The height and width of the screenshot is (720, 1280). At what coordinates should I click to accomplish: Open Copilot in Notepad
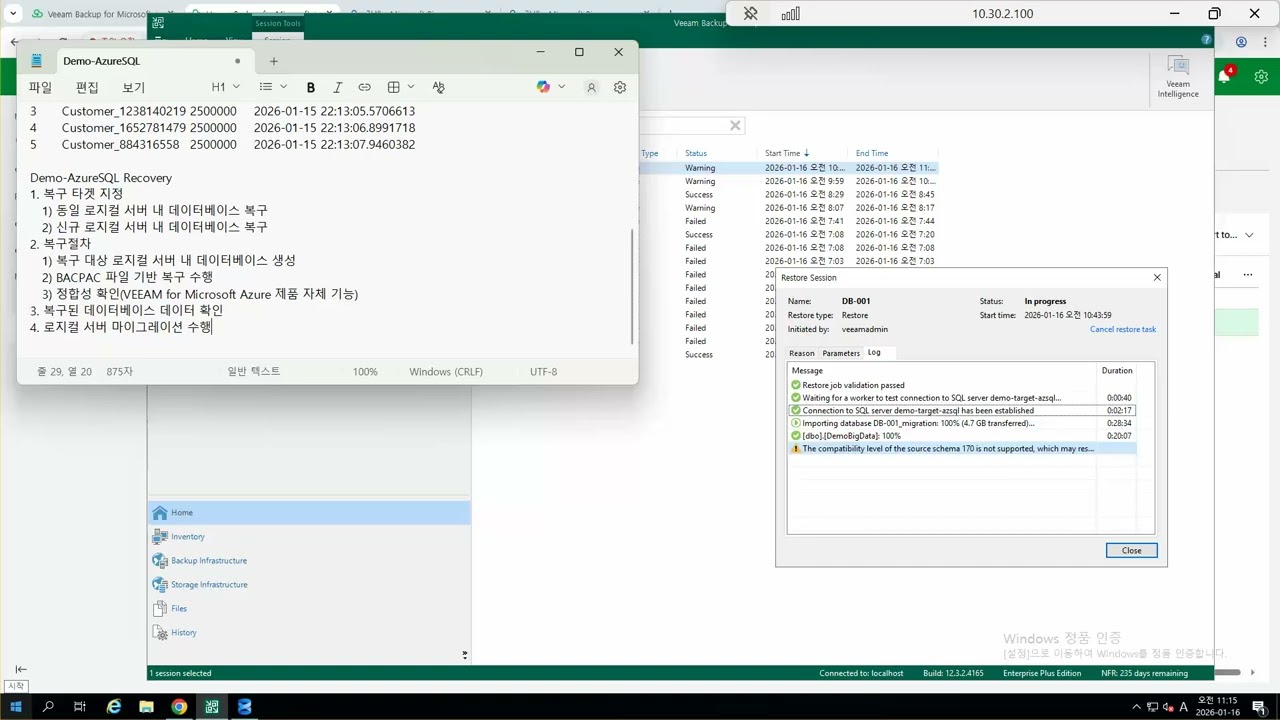click(543, 87)
